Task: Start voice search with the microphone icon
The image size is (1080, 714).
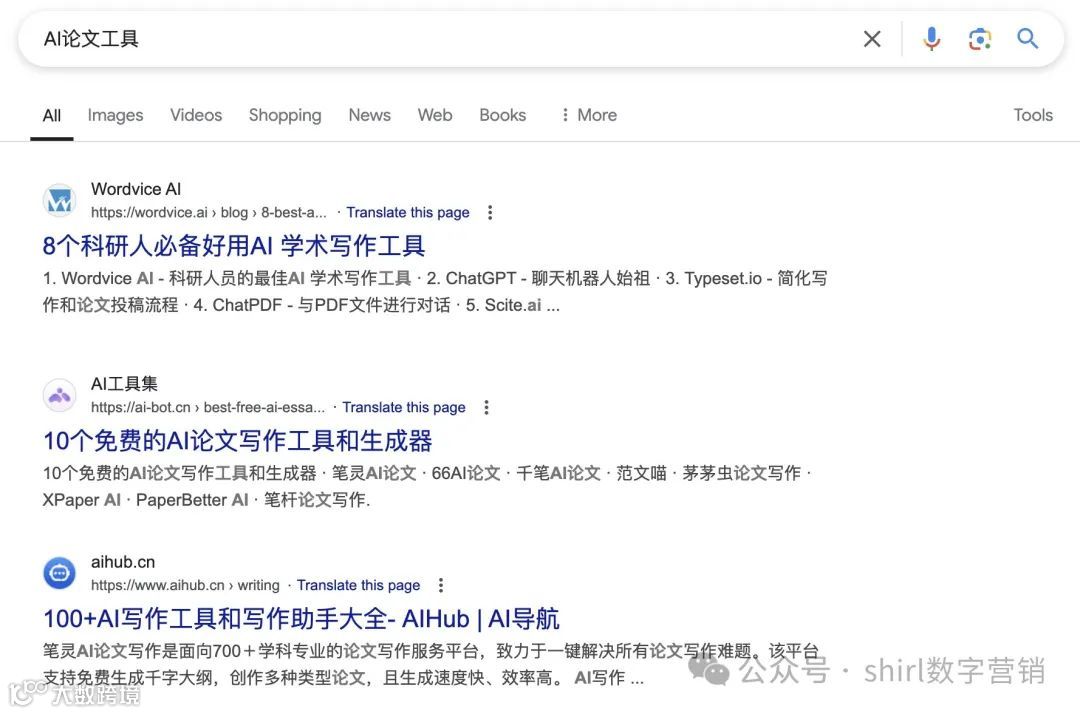Action: (931, 39)
